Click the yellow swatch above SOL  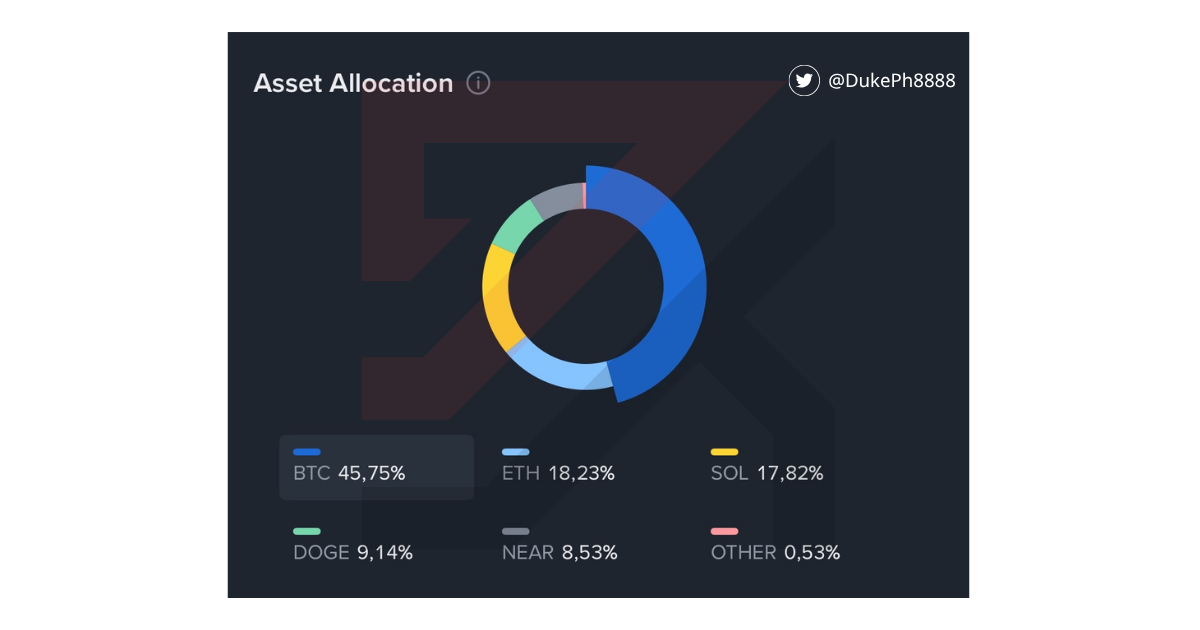(x=724, y=452)
